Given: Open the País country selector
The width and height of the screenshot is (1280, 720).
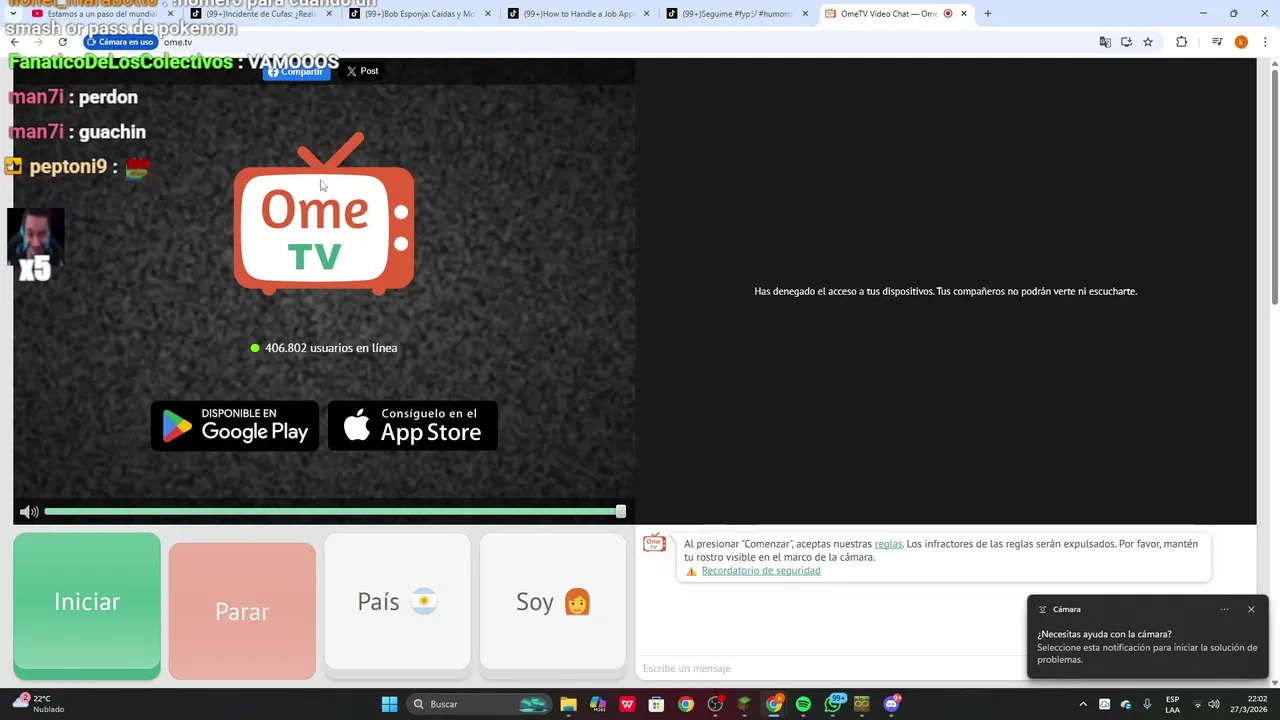Looking at the screenshot, I should tap(397, 601).
